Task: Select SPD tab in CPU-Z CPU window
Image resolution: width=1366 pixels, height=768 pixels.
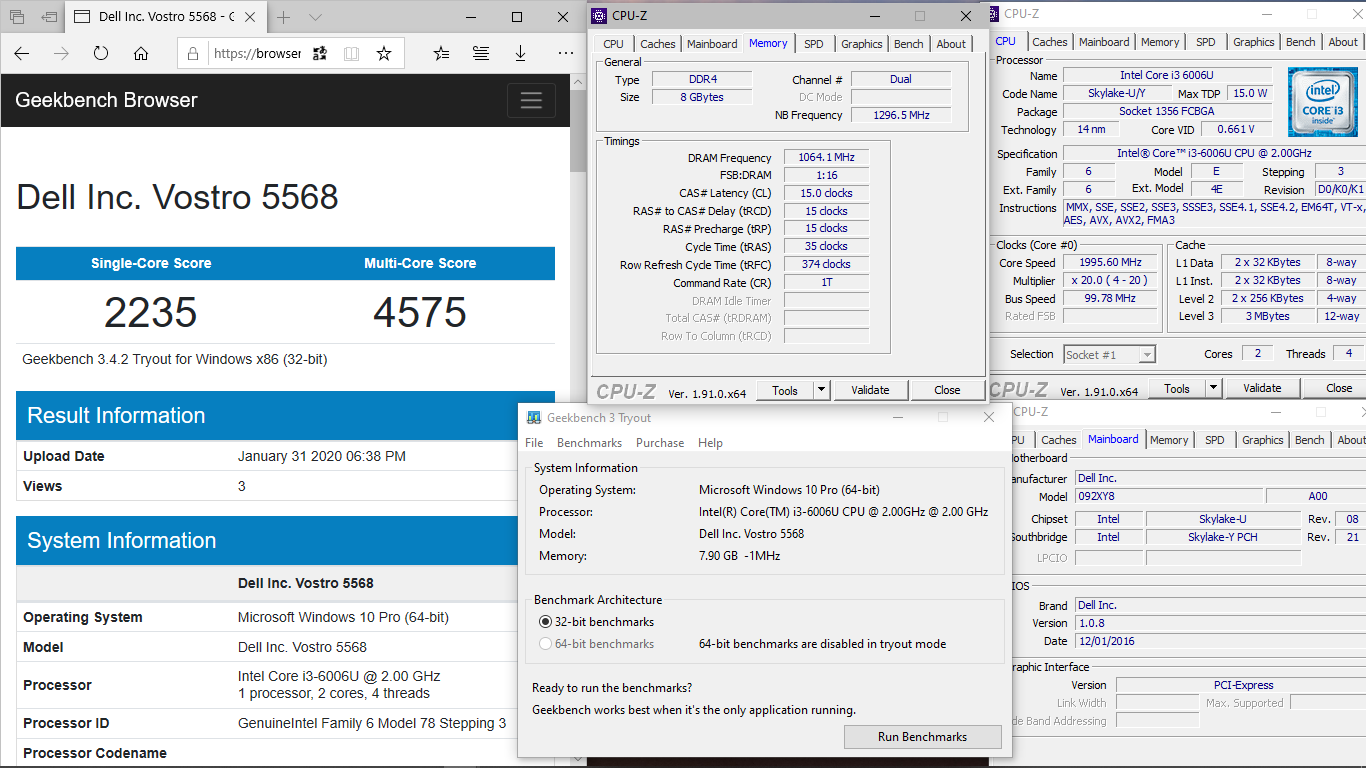Action: pyautogui.click(x=1206, y=42)
